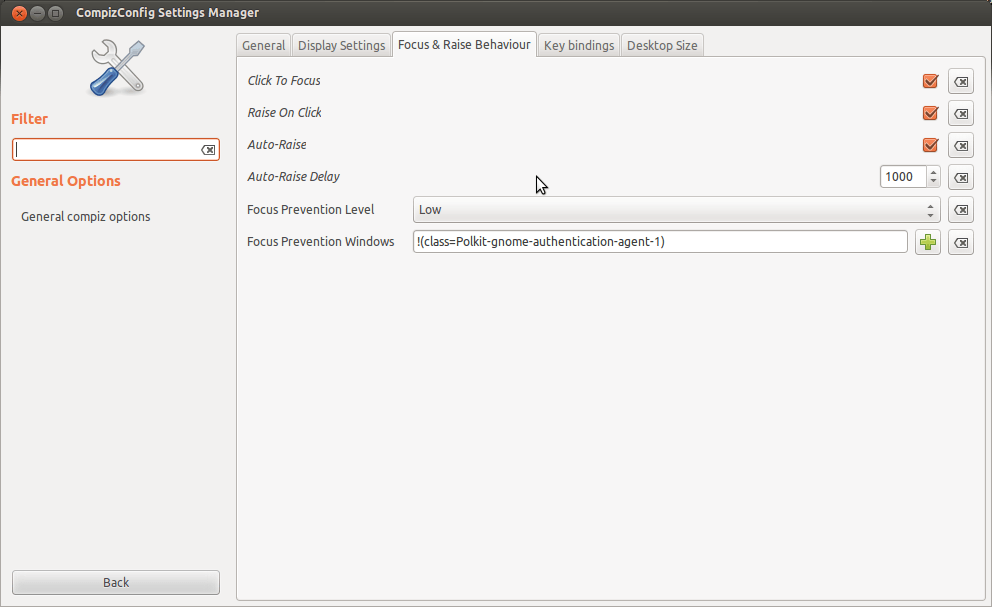Click the General Options heading
Screen dimensions: 992x607
66,181
